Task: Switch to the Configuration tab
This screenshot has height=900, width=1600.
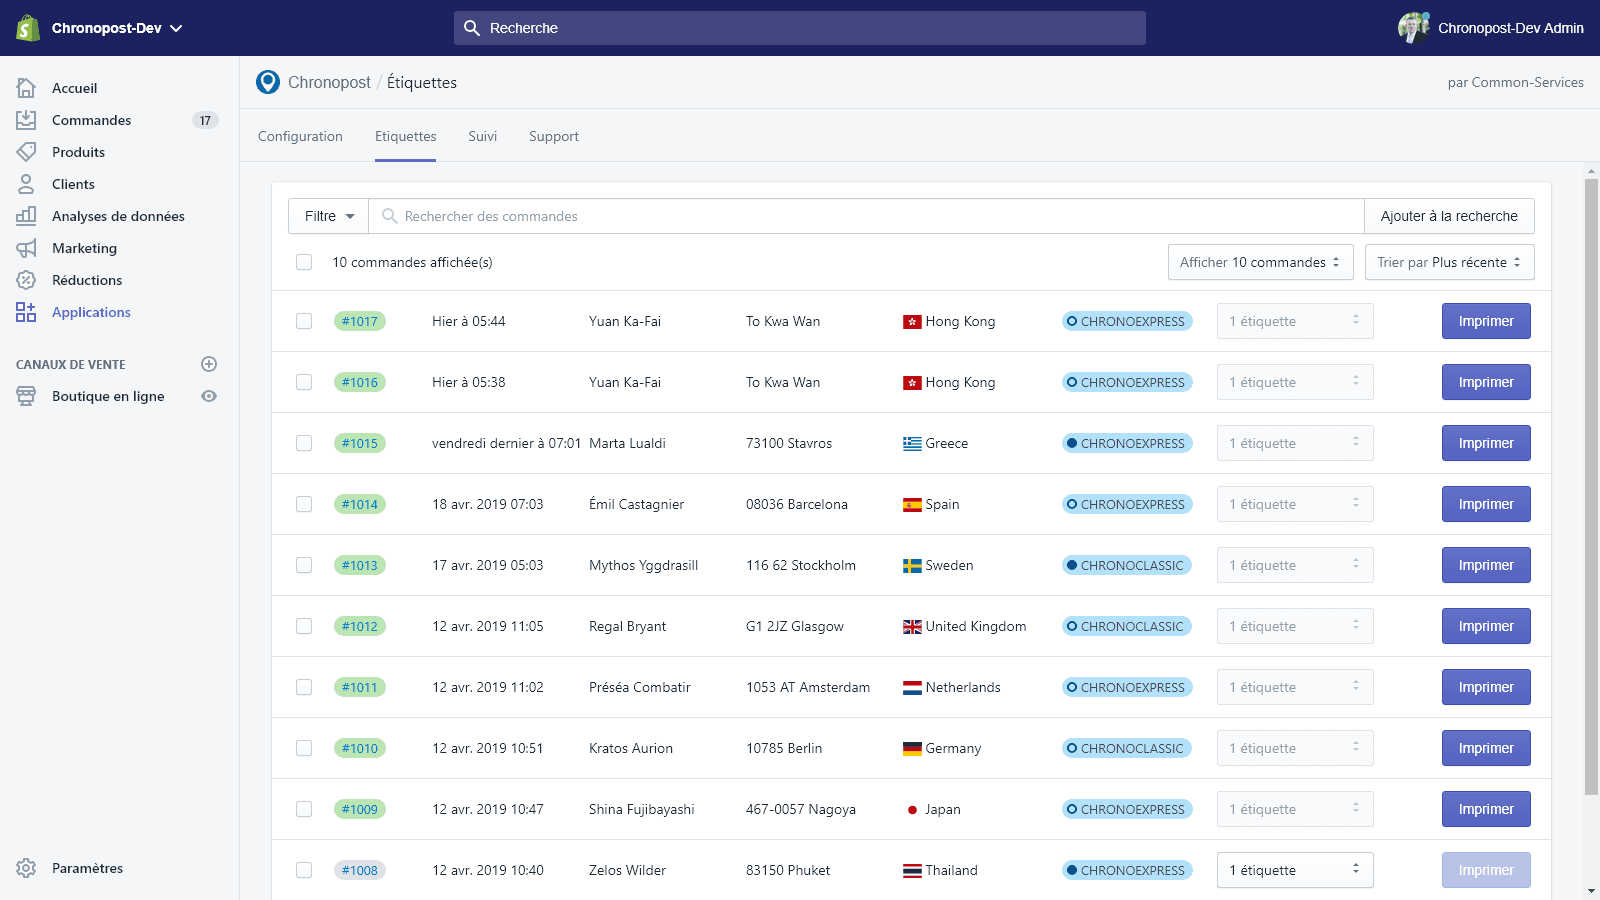Action: click(x=300, y=136)
